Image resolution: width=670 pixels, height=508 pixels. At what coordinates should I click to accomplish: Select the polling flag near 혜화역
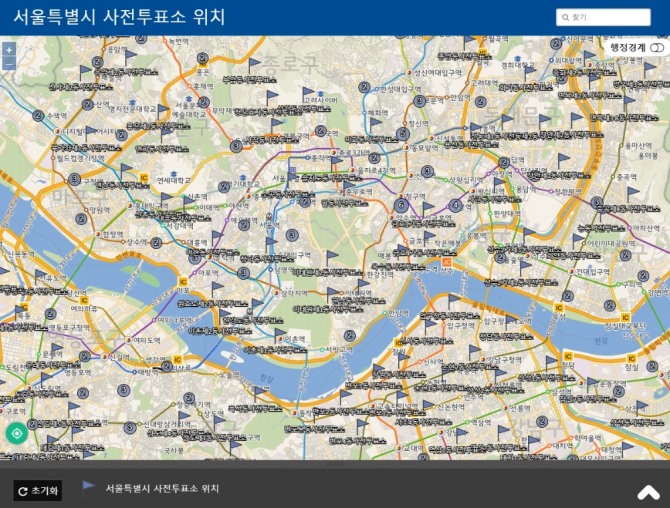[375, 124]
